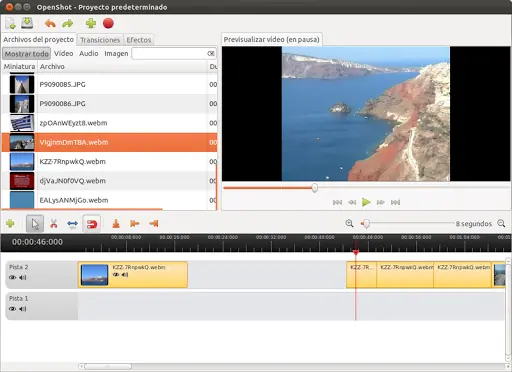Play the video preview
Screen dimensions: 512x372
pyautogui.click(x=366, y=202)
